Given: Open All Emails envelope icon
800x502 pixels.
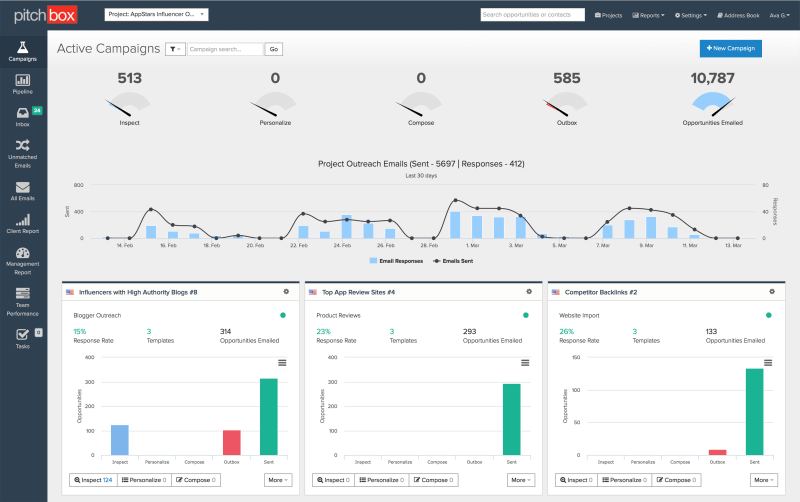Looking at the screenshot, I should tap(23, 187).
